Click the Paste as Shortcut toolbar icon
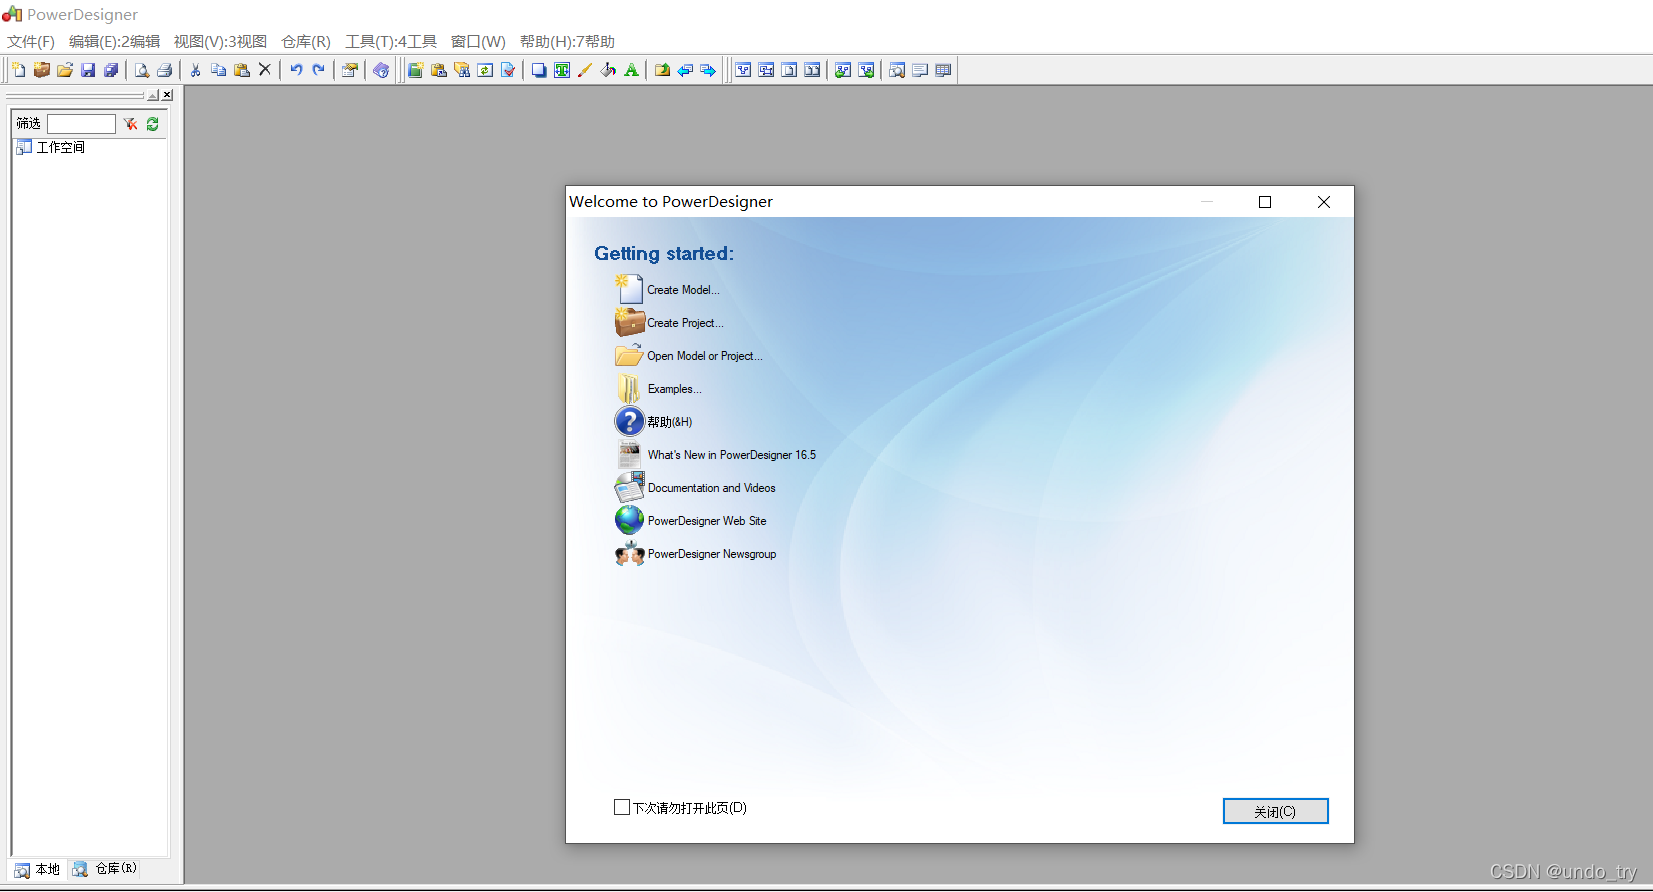Image resolution: width=1653 pixels, height=892 pixels. tap(438, 70)
